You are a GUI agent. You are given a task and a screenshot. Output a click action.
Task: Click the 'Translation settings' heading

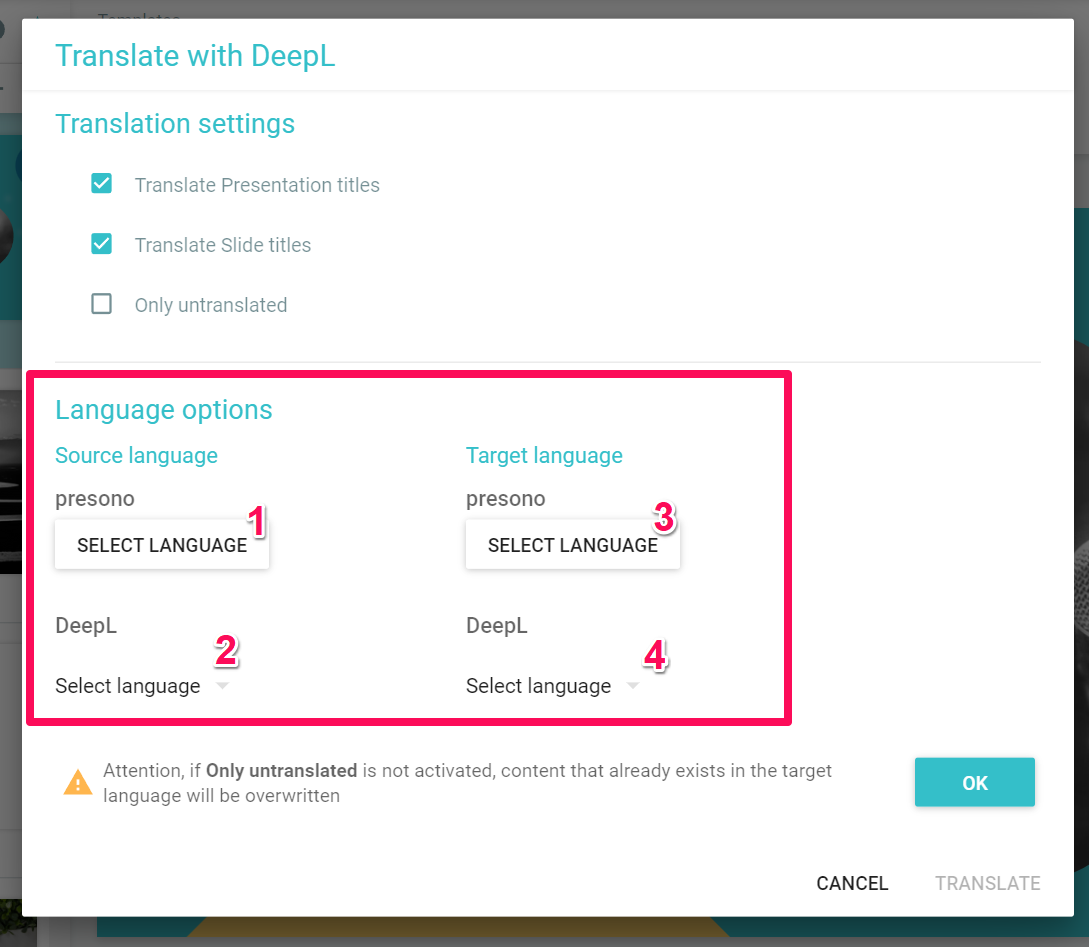click(175, 124)
